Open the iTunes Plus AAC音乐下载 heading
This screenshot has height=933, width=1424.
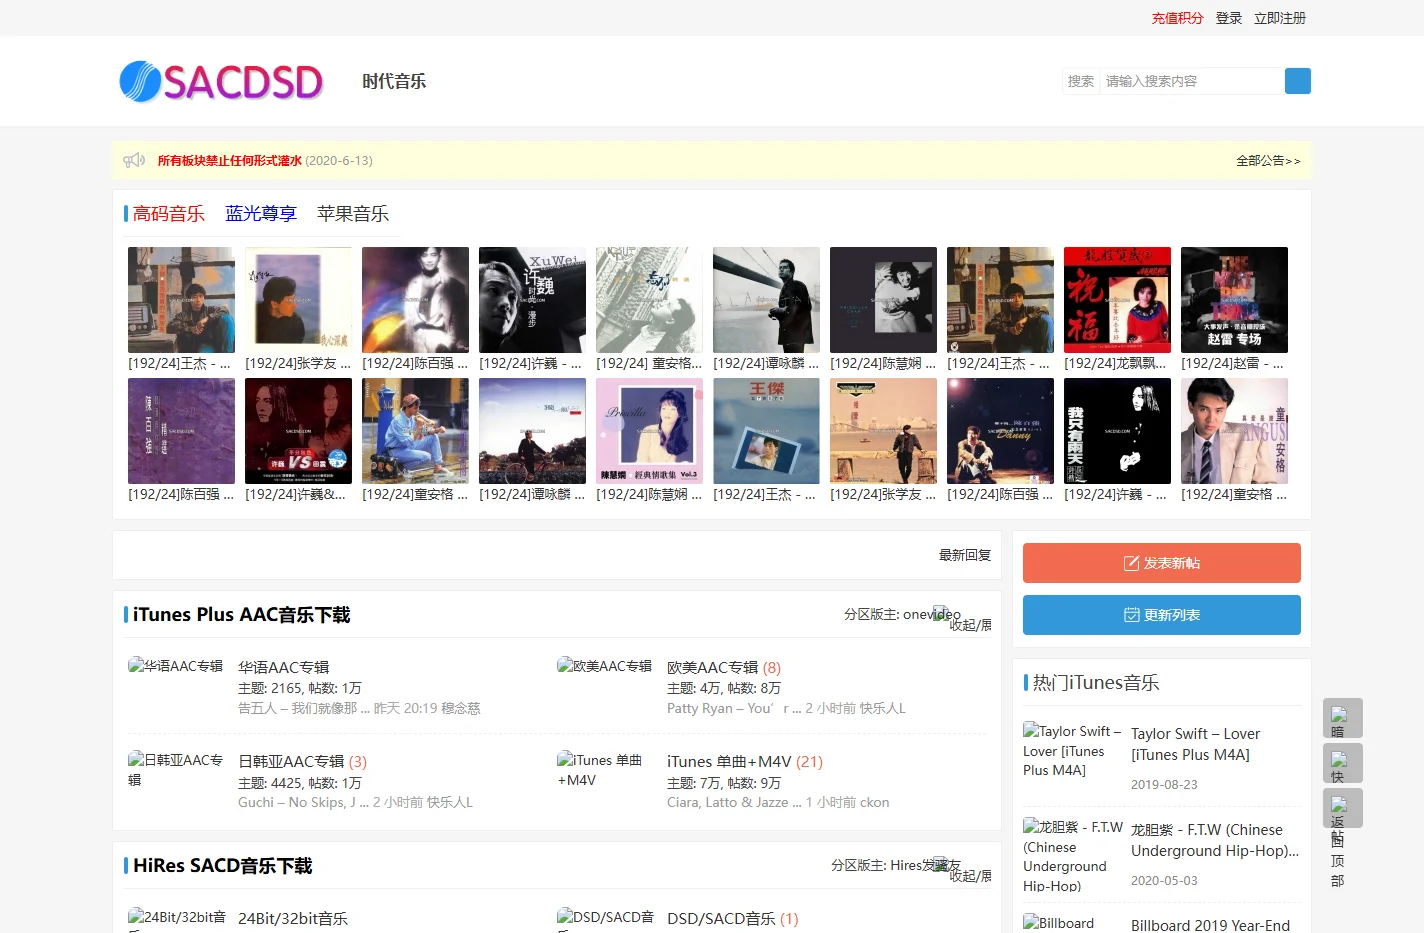click(241, 614)
